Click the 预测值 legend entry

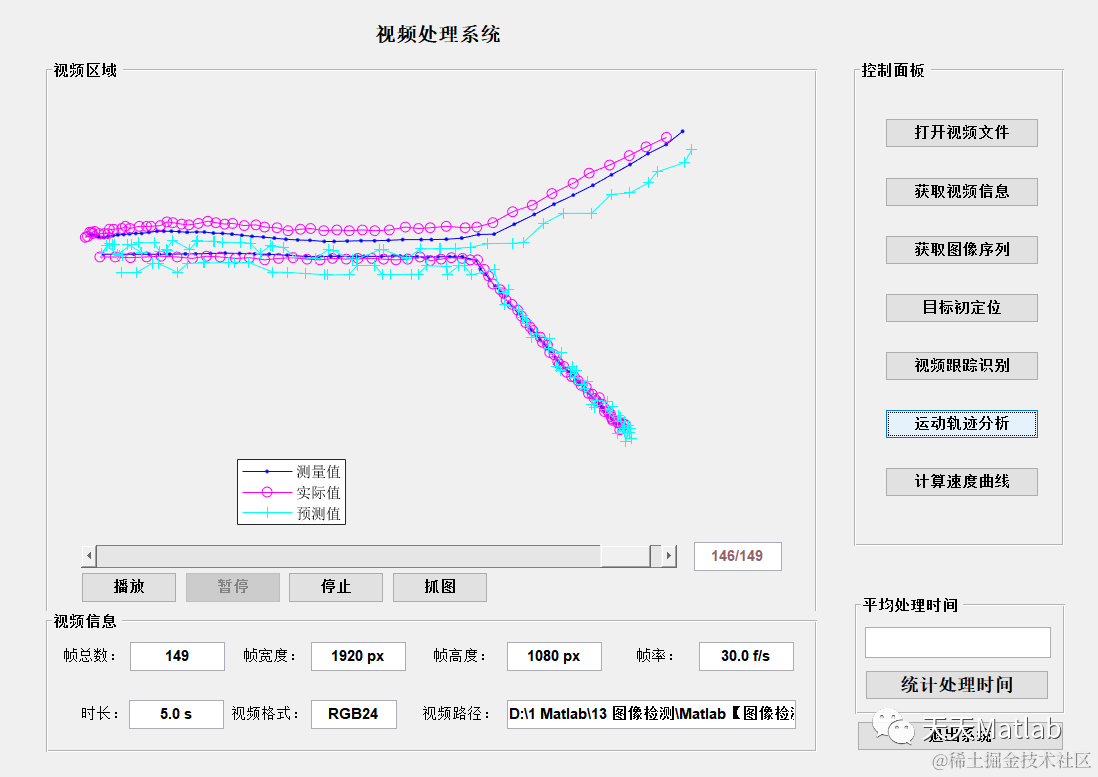tap(291, 514)
